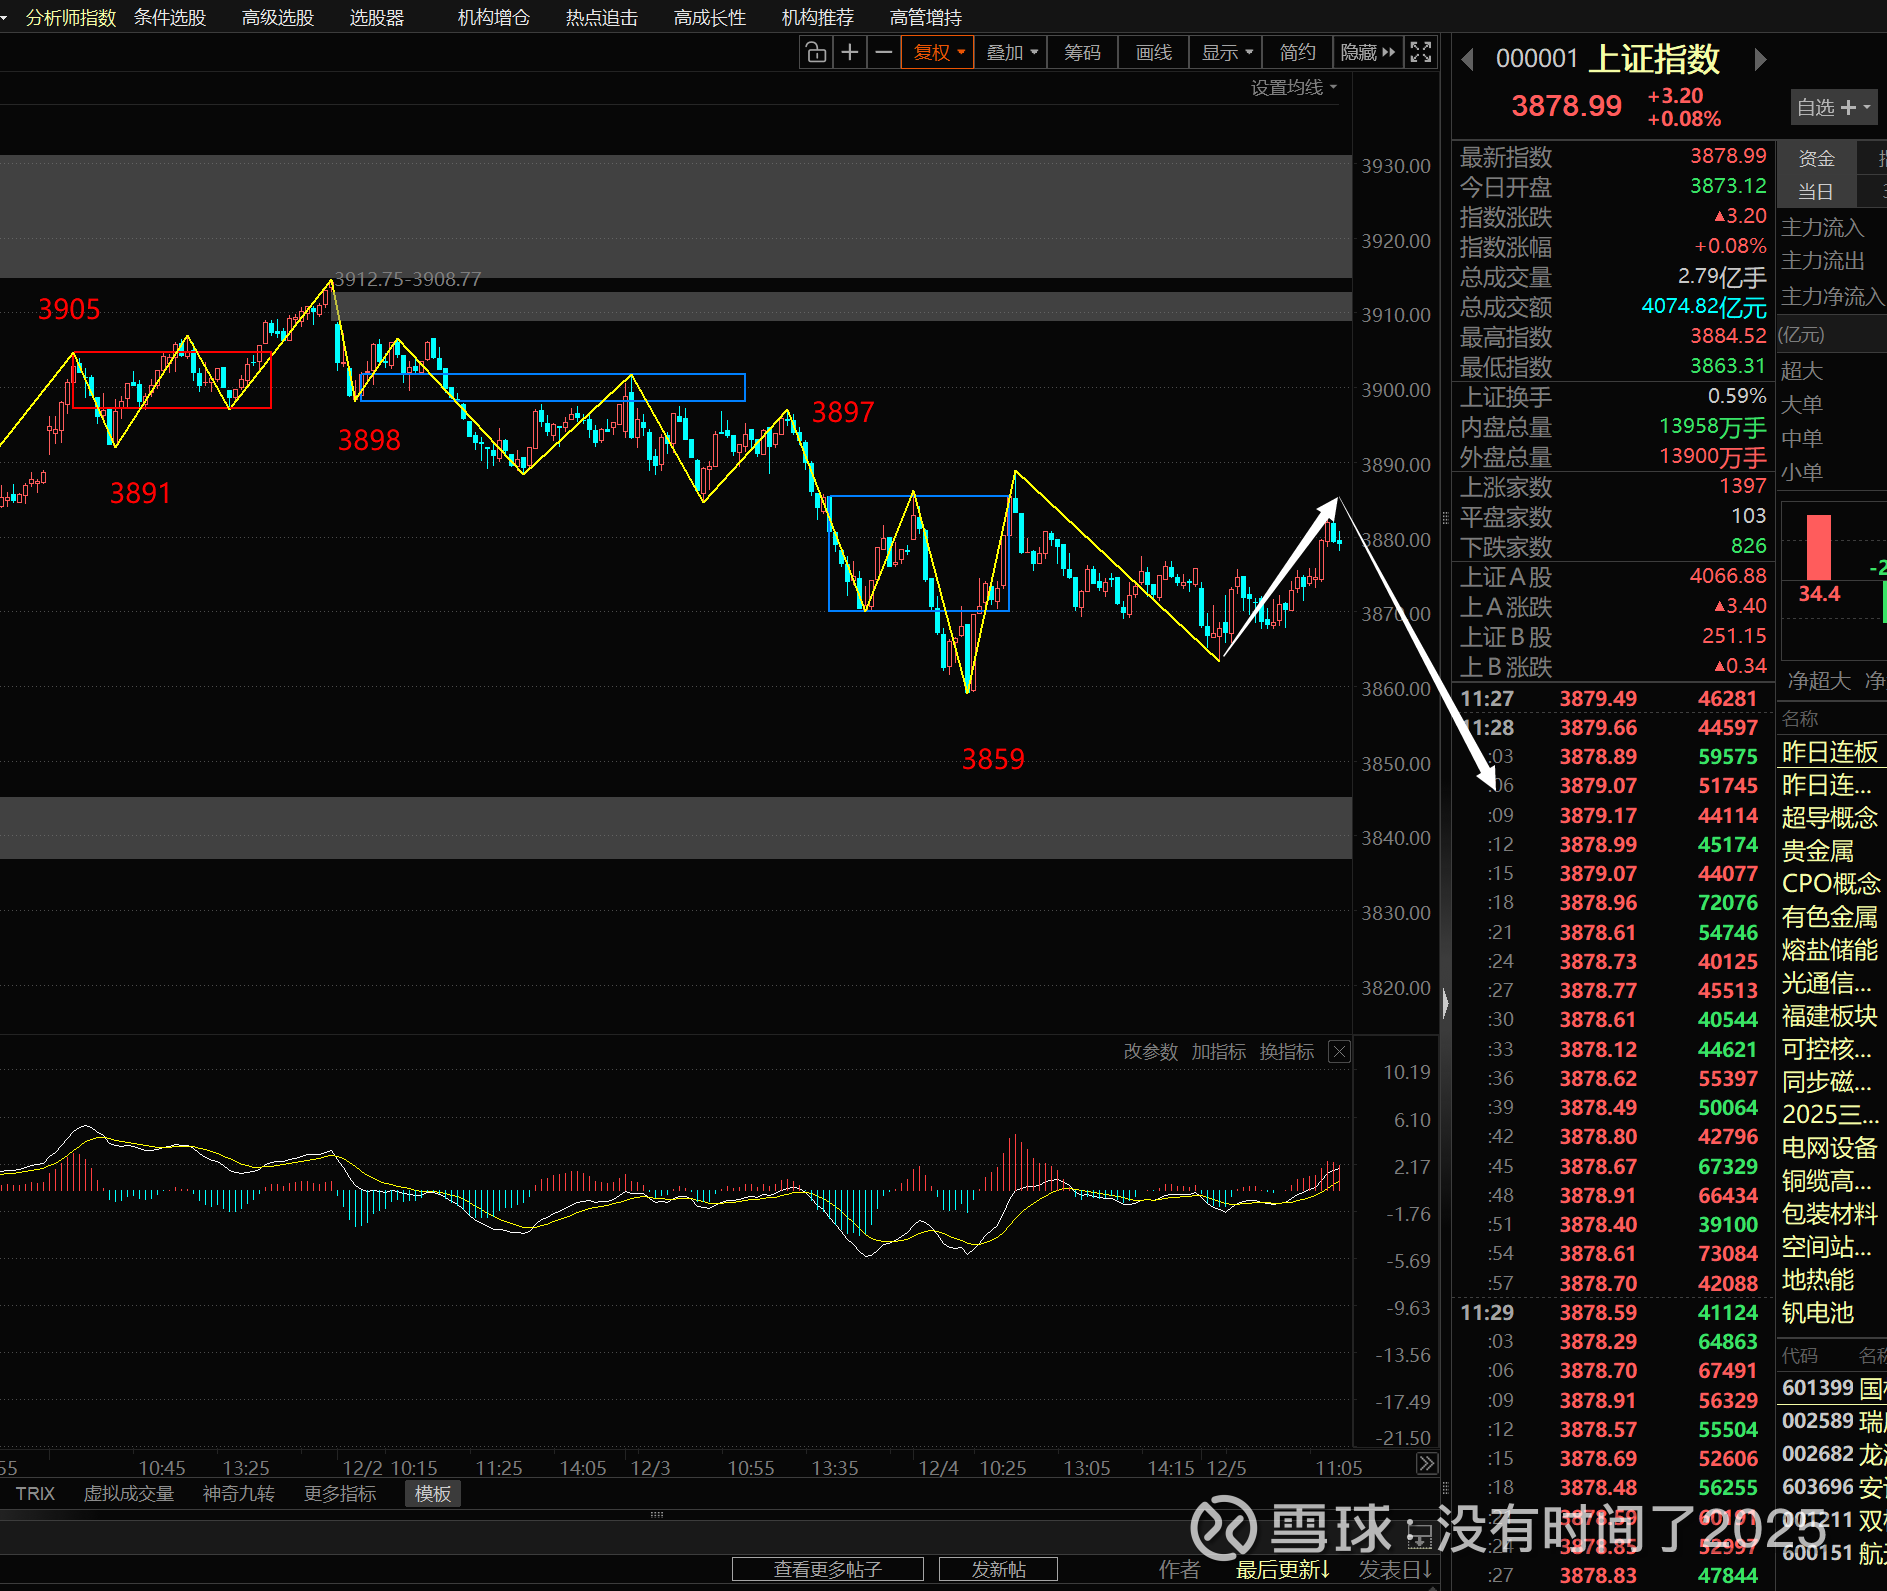Go to next stock with right arrow

(x=1760, y=60)
